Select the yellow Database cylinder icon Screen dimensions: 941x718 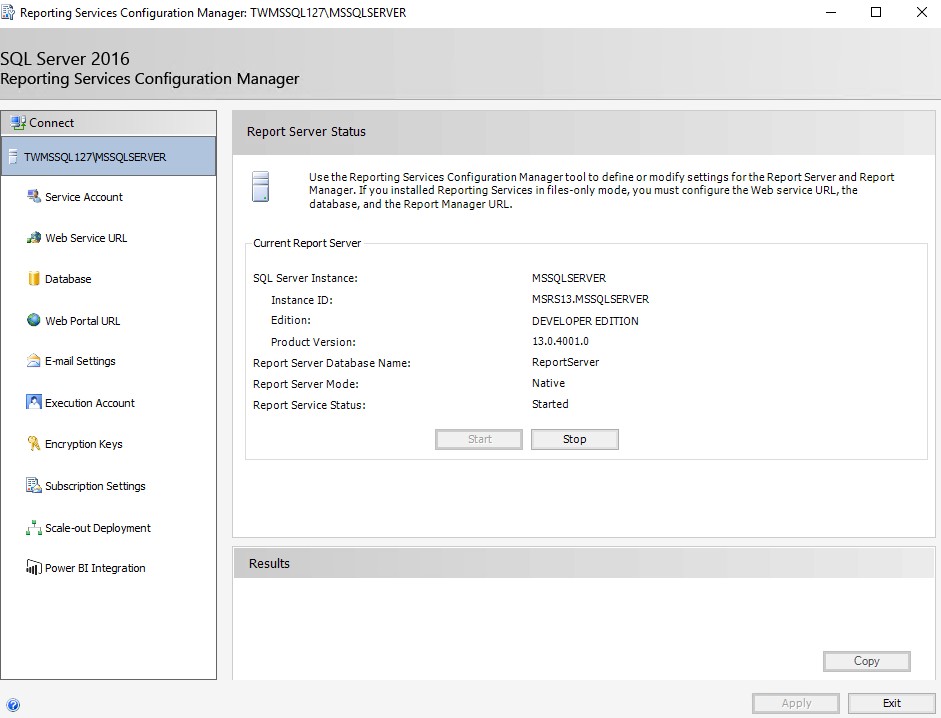[x=34, y=278]
